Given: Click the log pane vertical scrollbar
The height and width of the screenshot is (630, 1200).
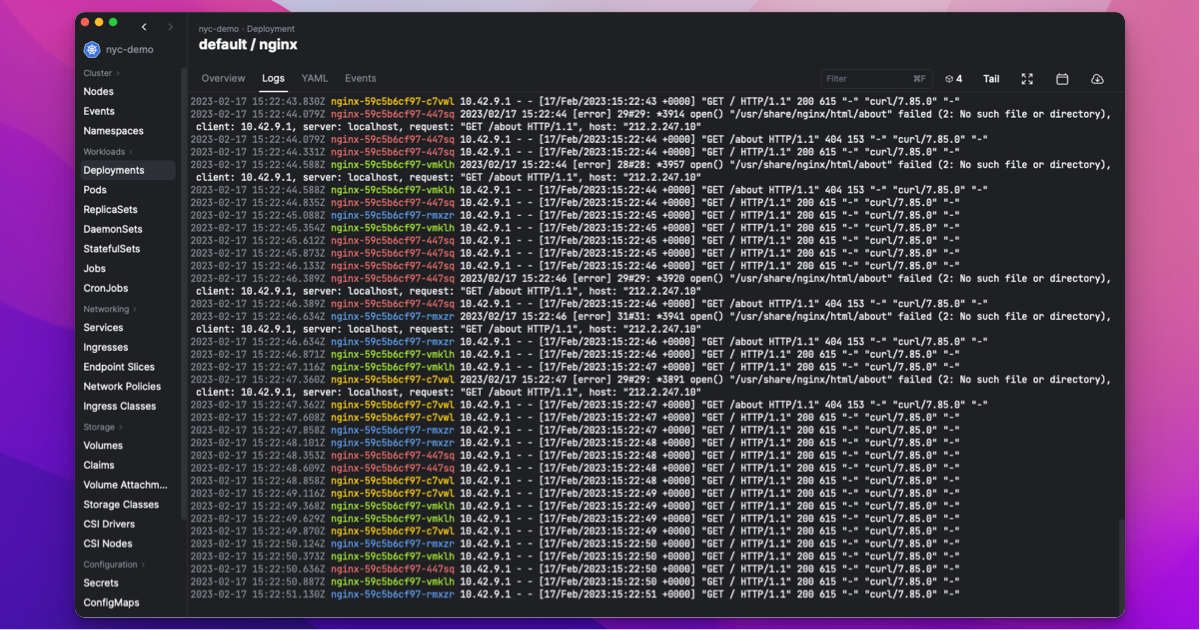Looking at the screenshot, I should point(1120,560).
